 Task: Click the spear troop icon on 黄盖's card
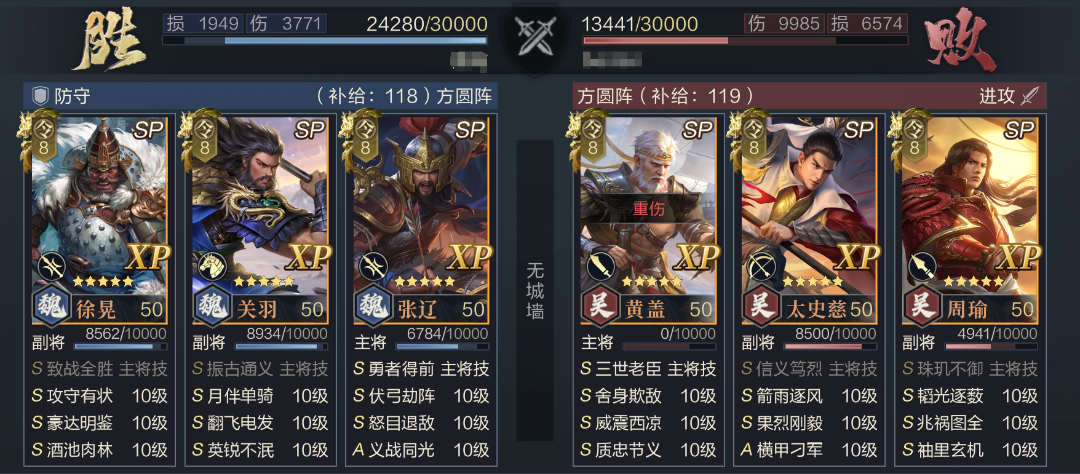[599, 267]
